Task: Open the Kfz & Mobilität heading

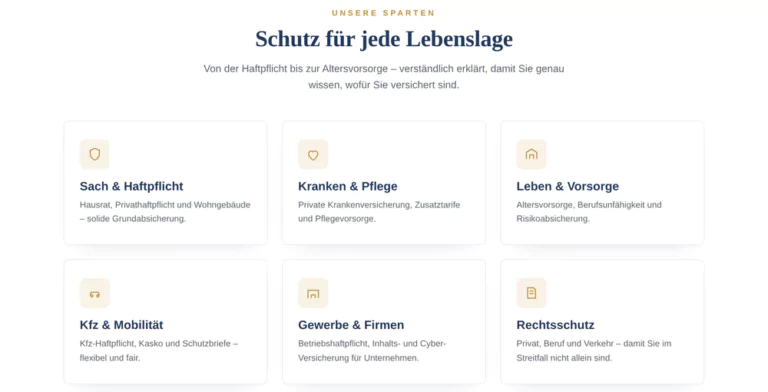Action: [x=121, y=325]
